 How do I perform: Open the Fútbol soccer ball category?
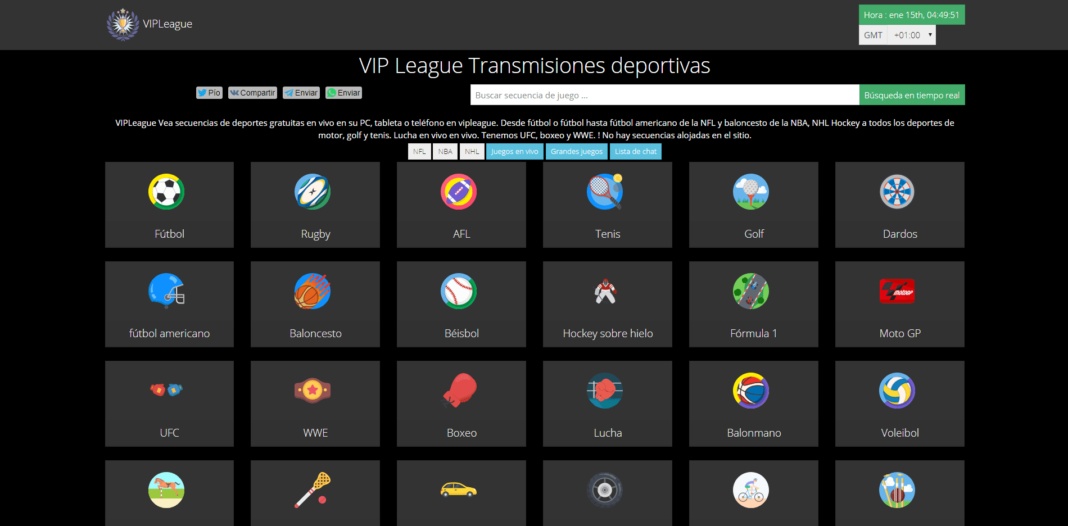click(x=166, y=191)
